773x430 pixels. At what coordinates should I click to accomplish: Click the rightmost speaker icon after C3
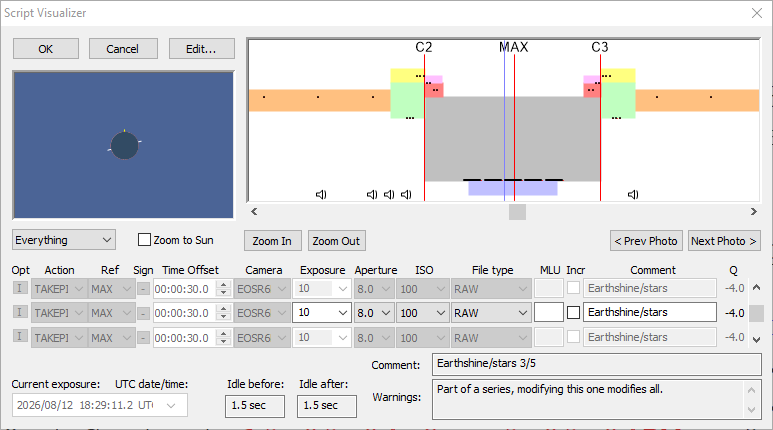(633, 194)
